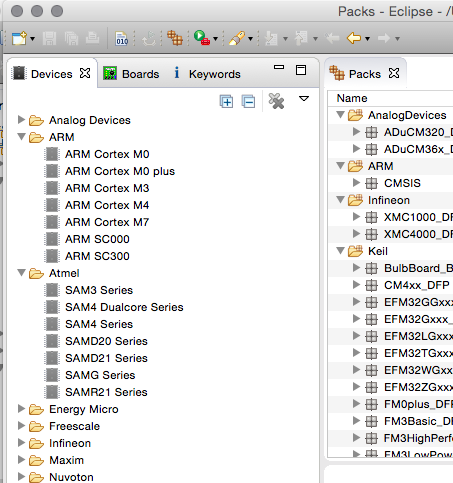
Task: Click the remove filters icon in Devices
Action: click(276, 101)
